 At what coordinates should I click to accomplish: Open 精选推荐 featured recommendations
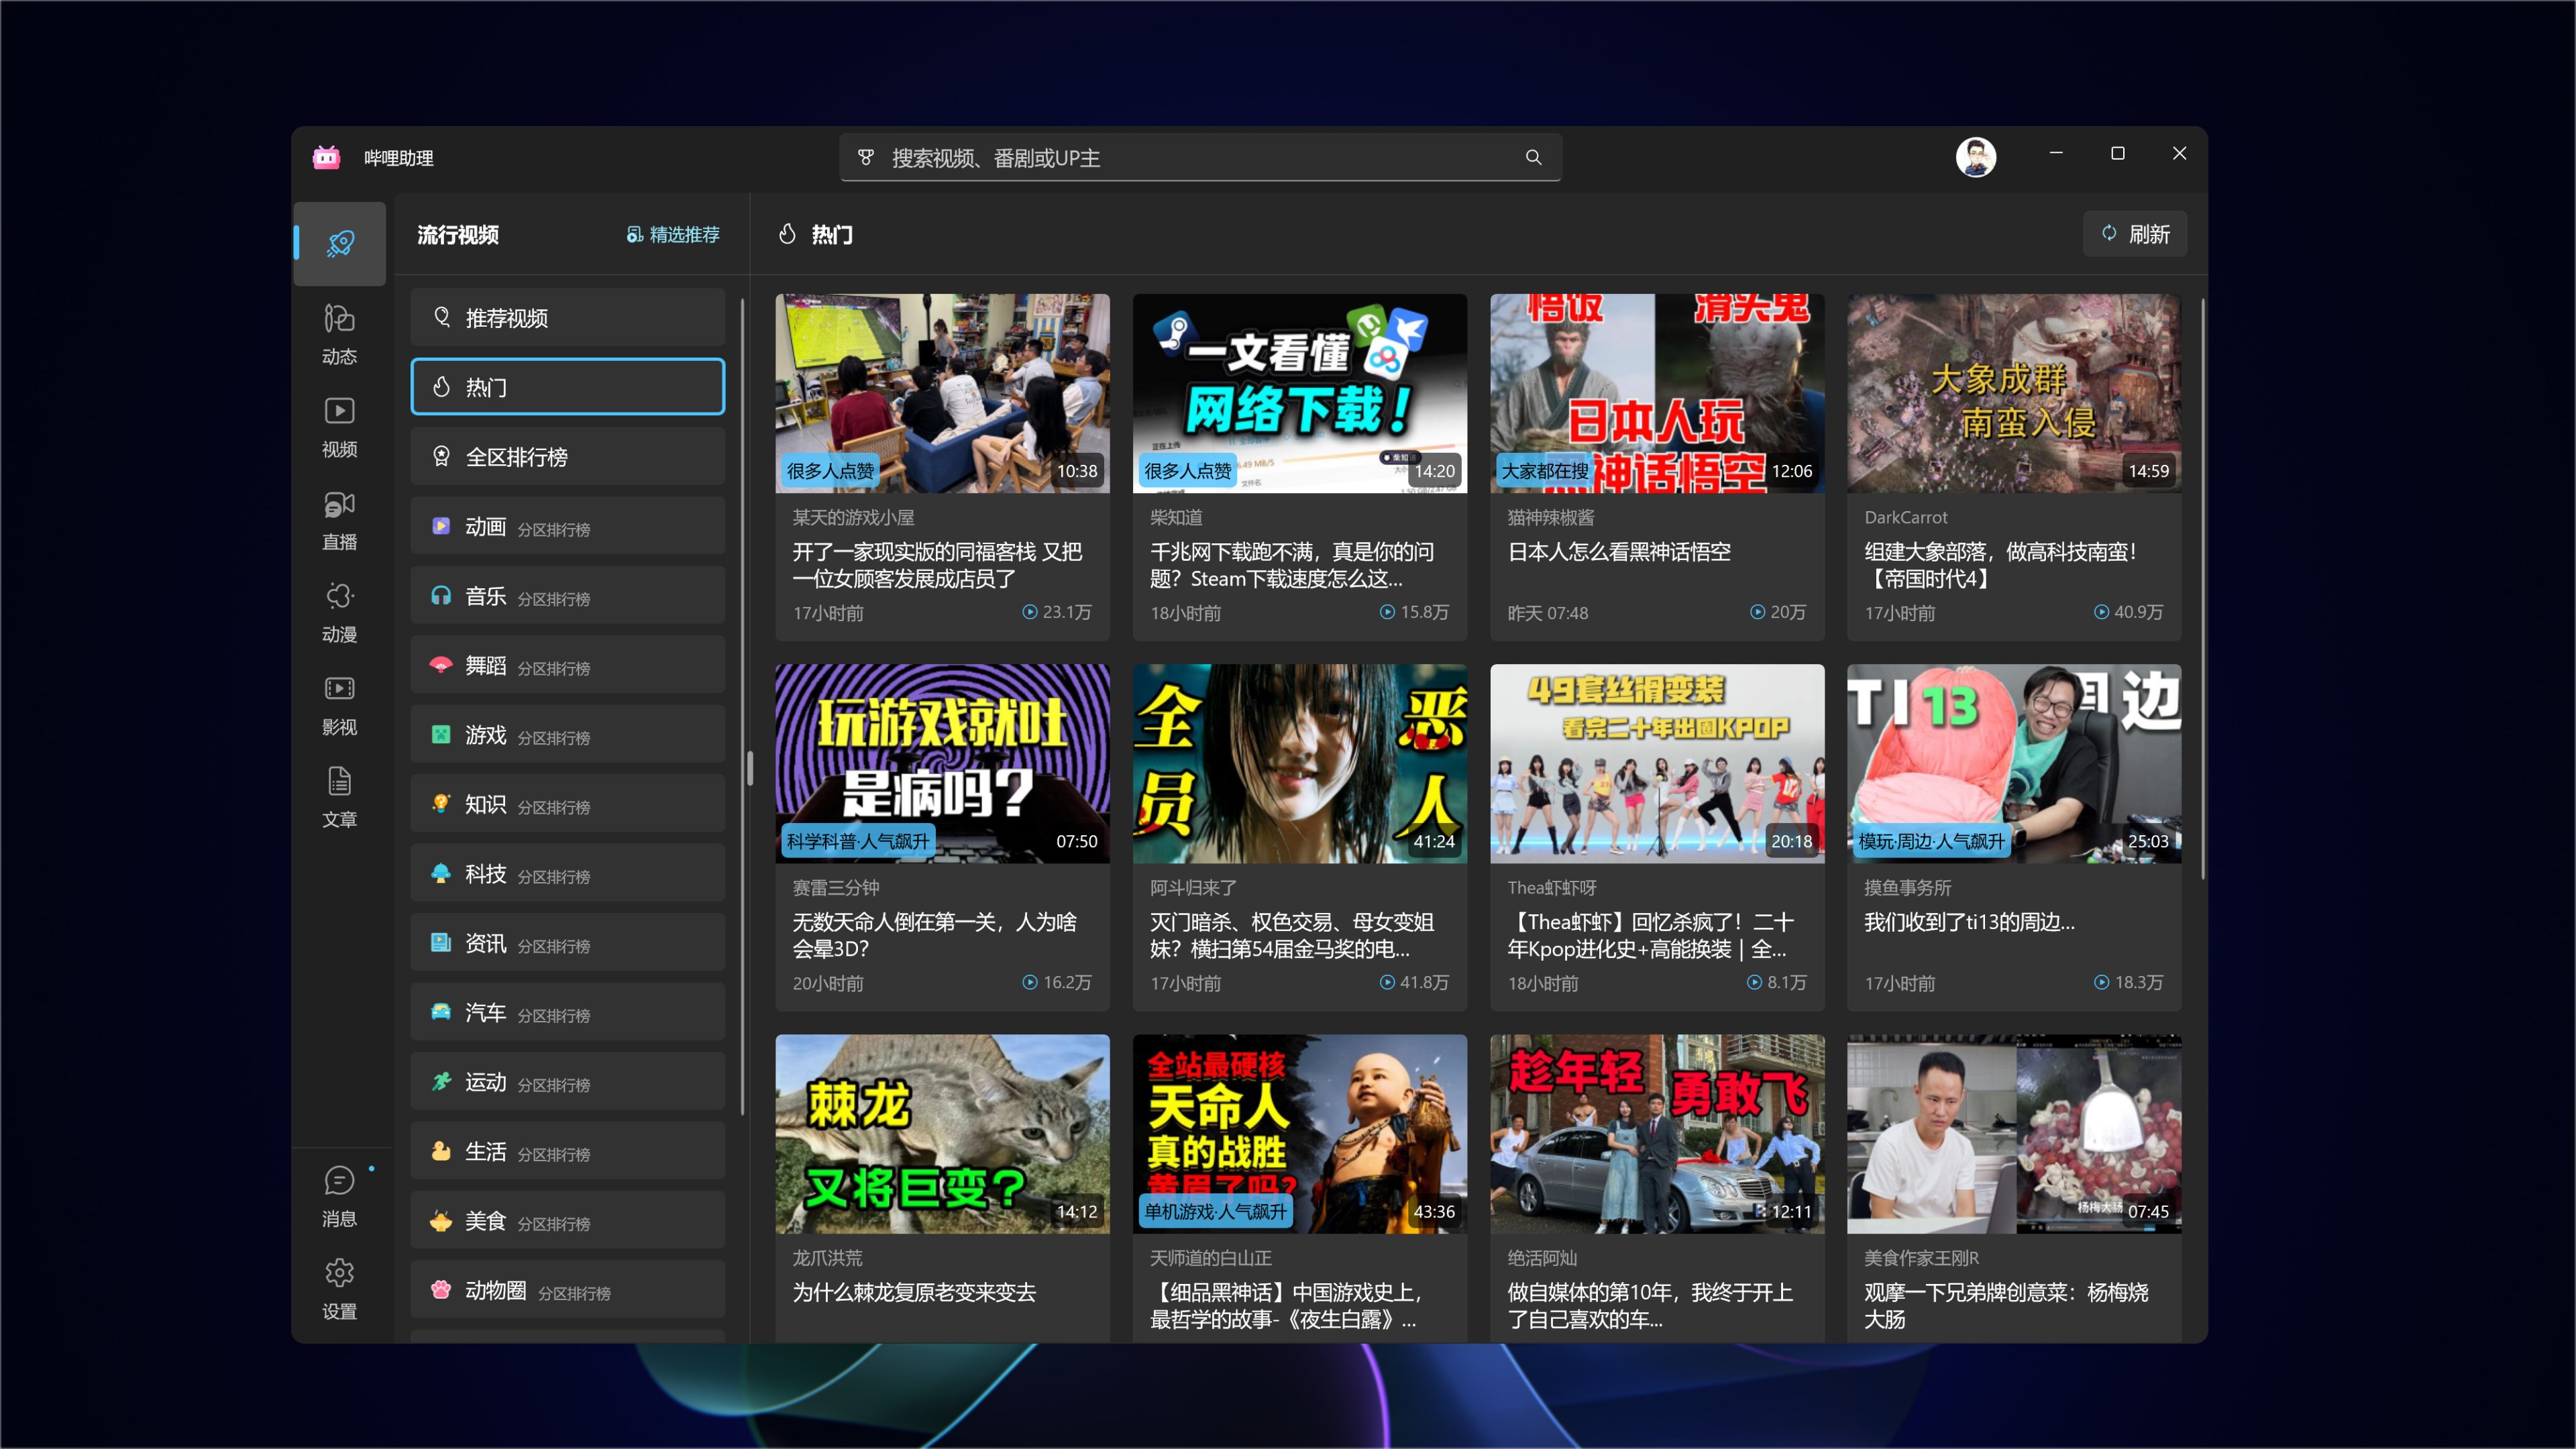tap(674, 234)
